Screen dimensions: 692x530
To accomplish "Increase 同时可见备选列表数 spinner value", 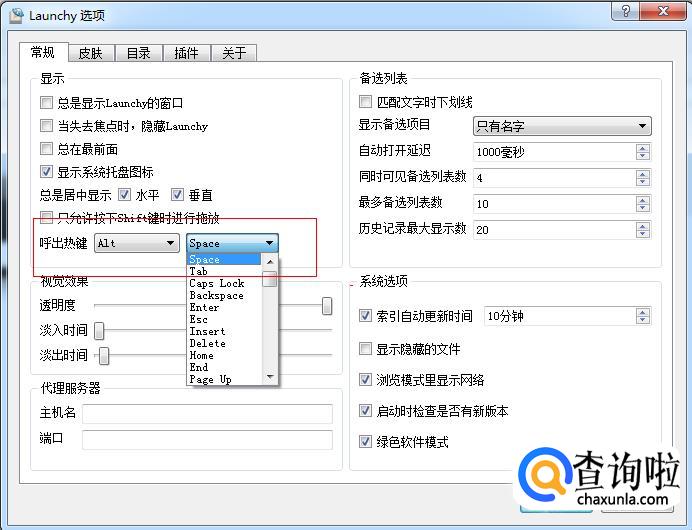I will pos(642,173).
